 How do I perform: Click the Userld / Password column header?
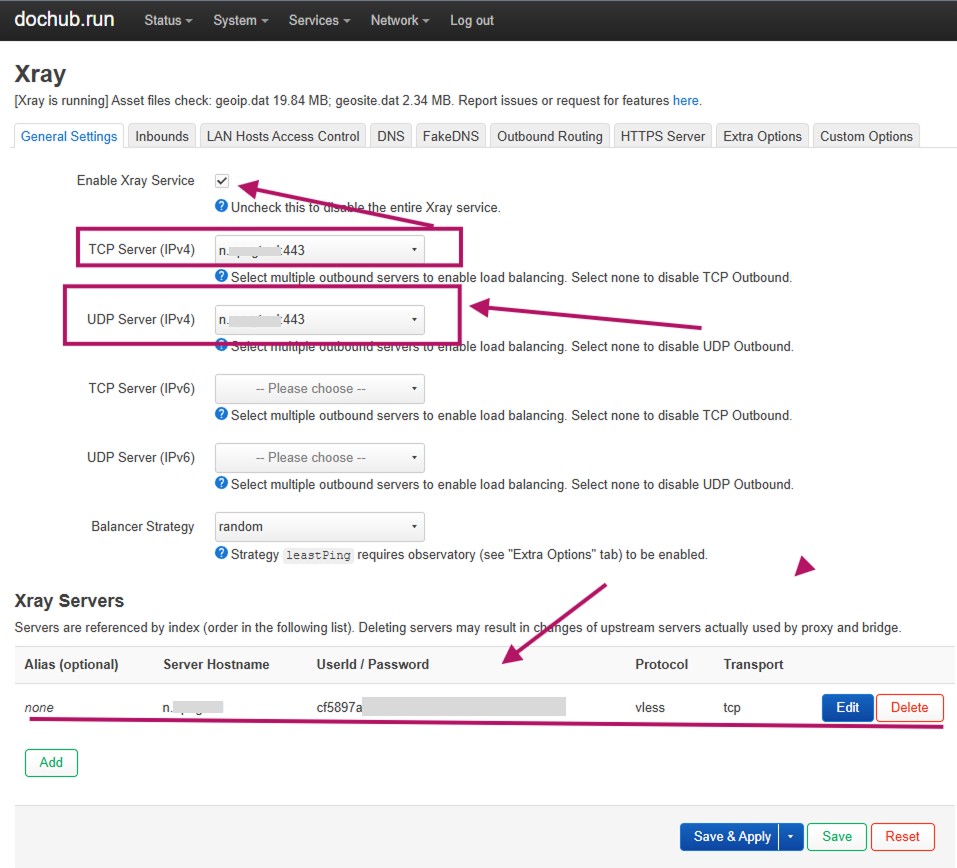coord(372,664)
